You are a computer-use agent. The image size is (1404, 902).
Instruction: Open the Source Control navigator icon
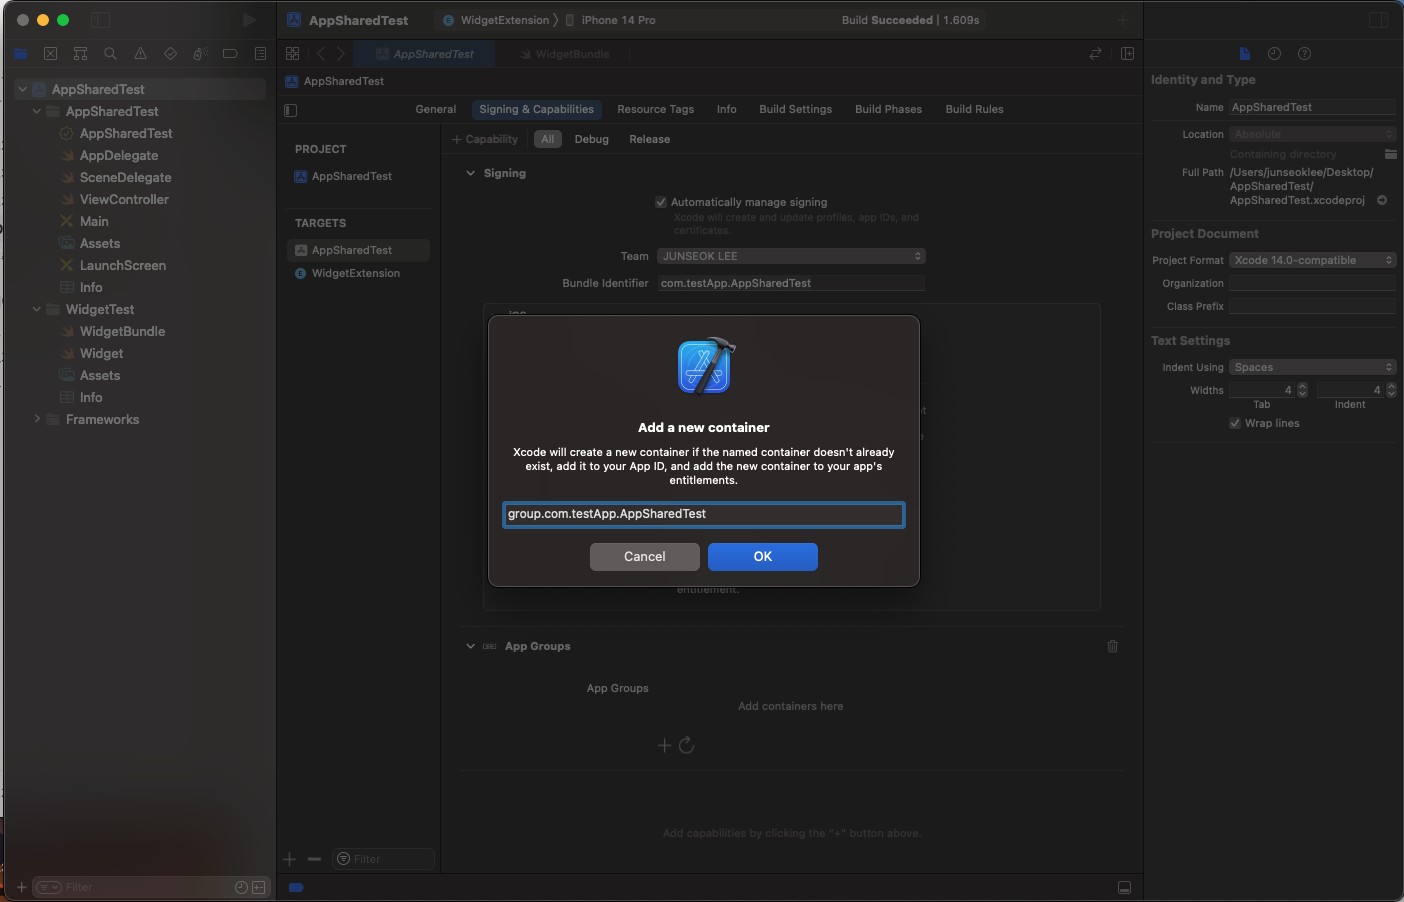[x=50, y=54]
